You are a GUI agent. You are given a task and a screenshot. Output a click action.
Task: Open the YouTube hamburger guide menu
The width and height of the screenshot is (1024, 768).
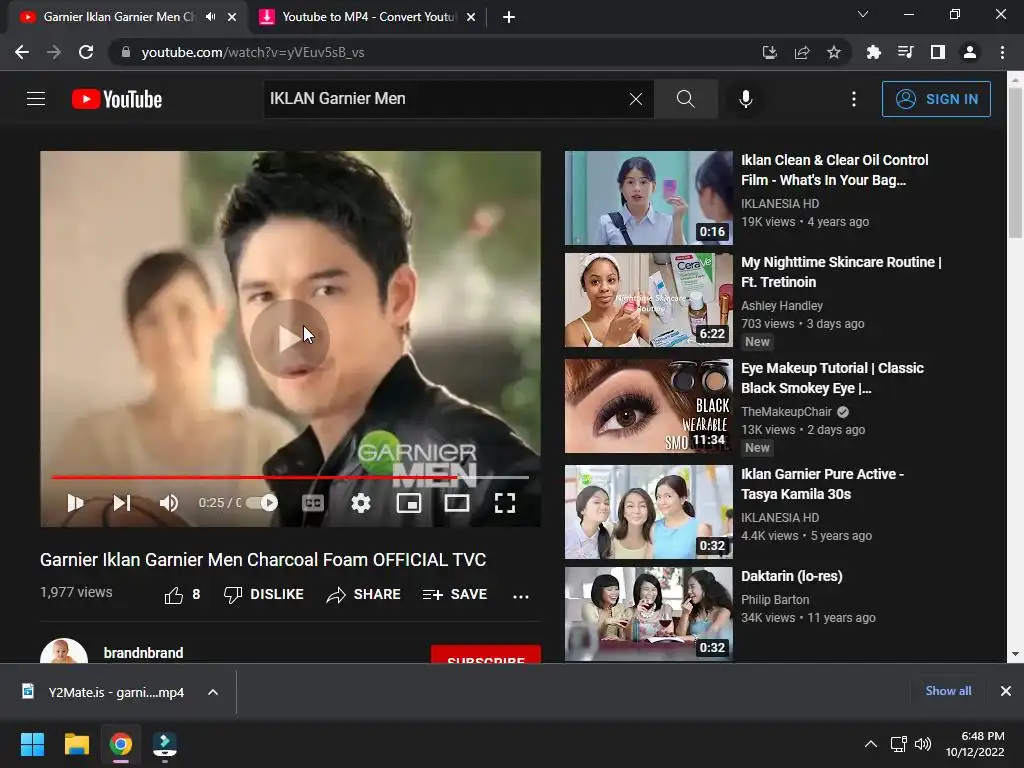[x=36, y=99]
